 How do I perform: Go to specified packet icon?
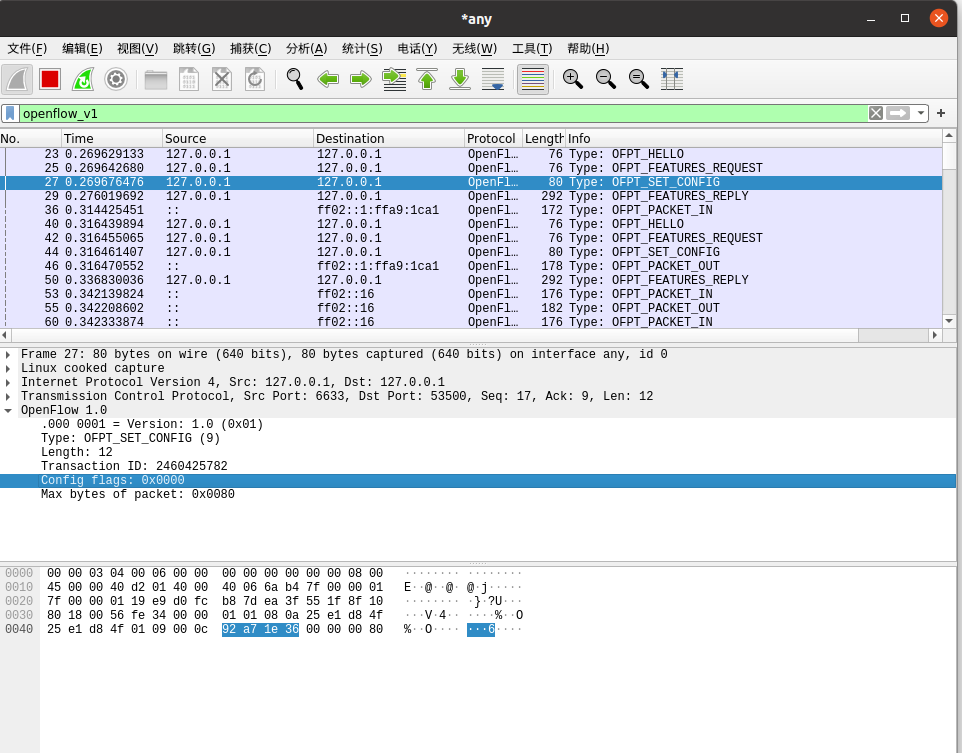pyautogui.click(x=394, y=79)
